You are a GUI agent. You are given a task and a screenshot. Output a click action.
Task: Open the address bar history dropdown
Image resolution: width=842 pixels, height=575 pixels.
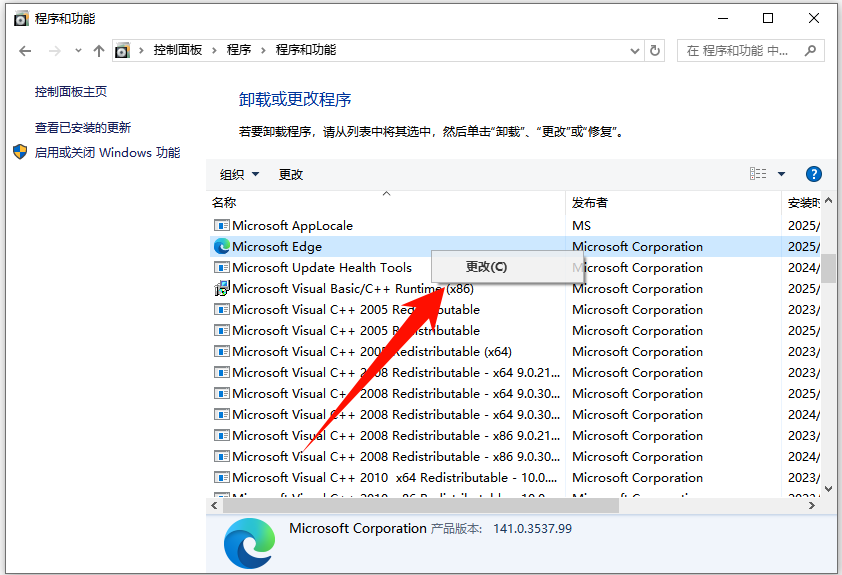[635, 51]
